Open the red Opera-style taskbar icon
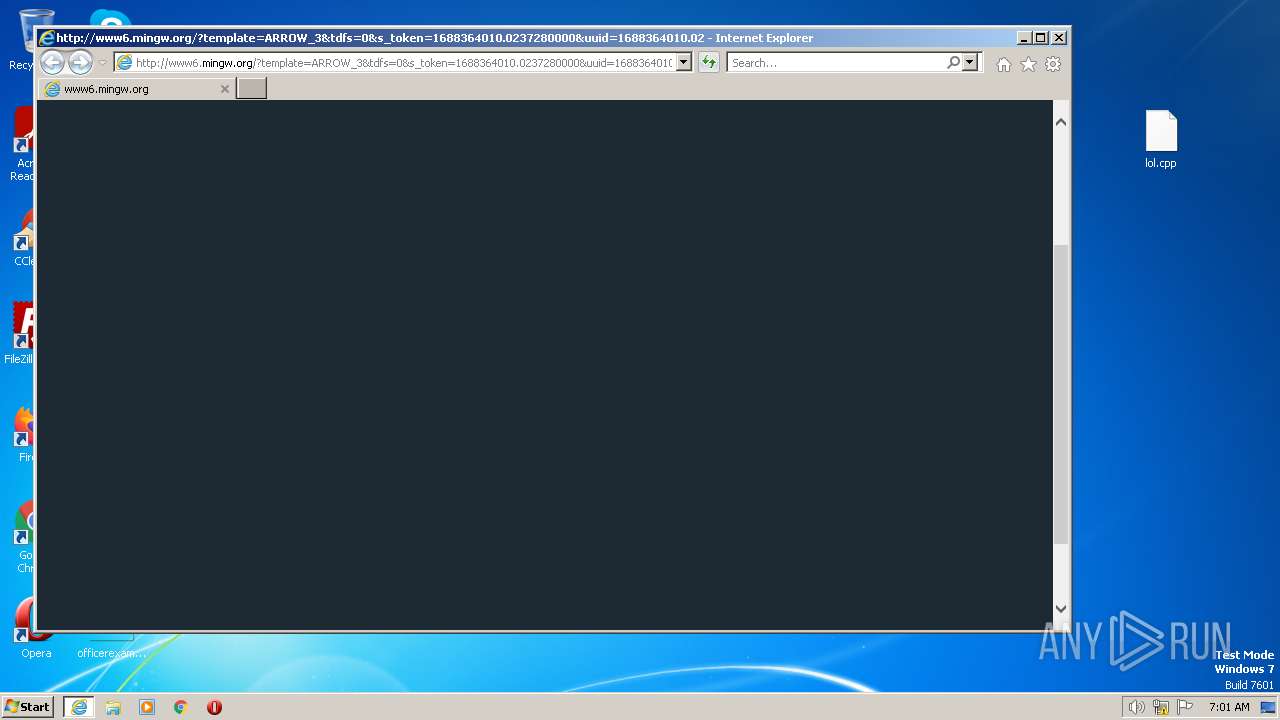1280x720 pixels. [214, 707]
